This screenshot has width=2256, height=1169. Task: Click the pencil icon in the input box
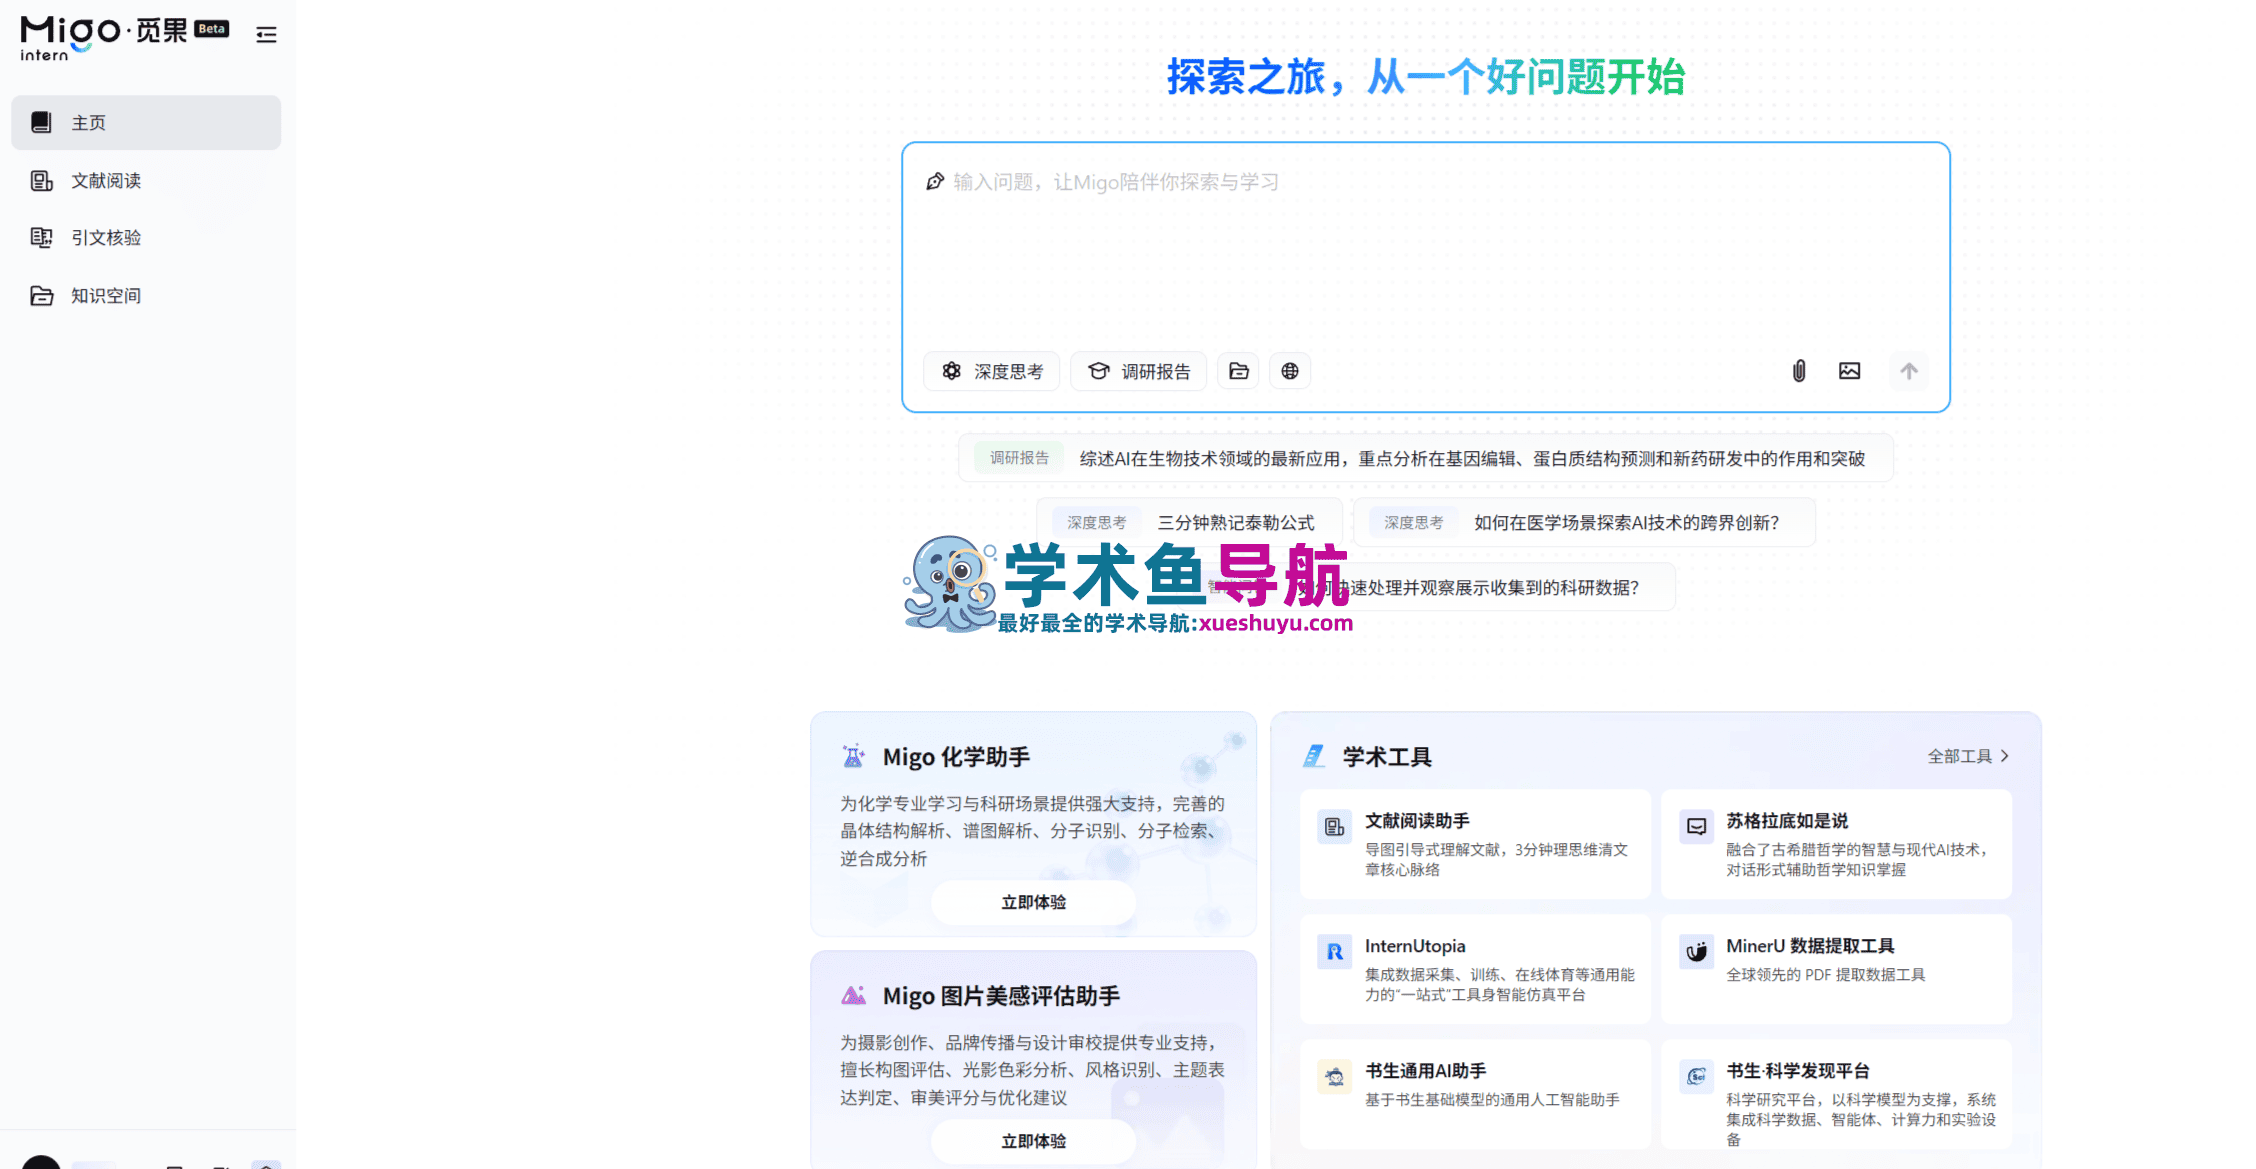coord(935,182)
